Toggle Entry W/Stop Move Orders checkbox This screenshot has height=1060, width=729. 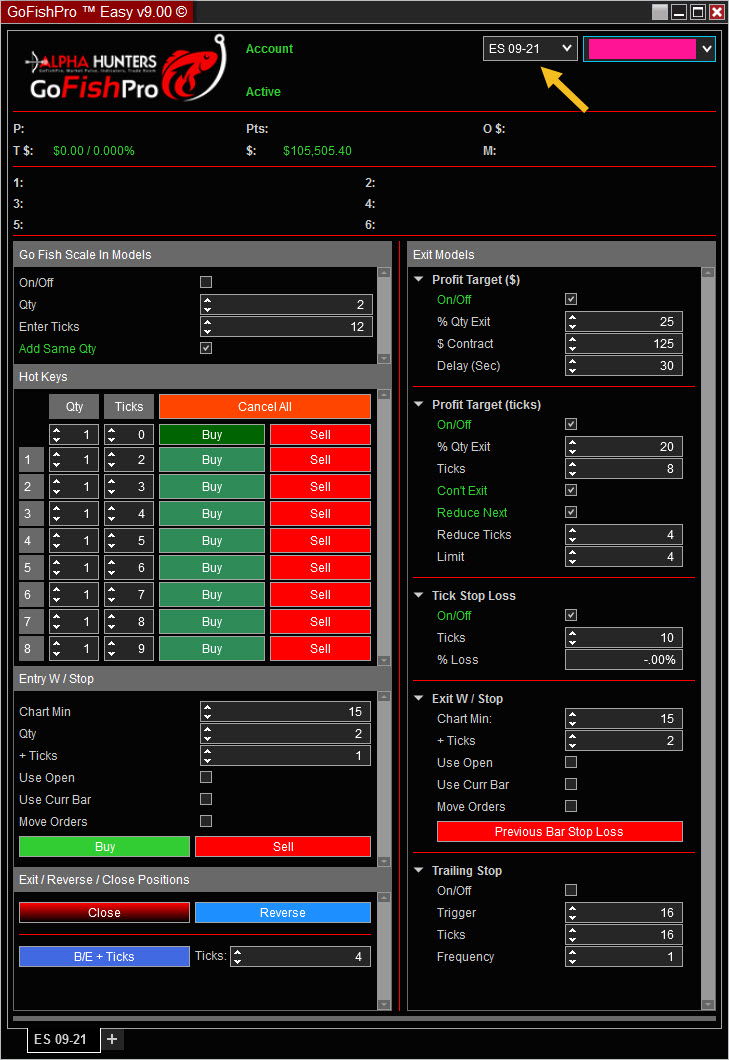coord(206,821)
